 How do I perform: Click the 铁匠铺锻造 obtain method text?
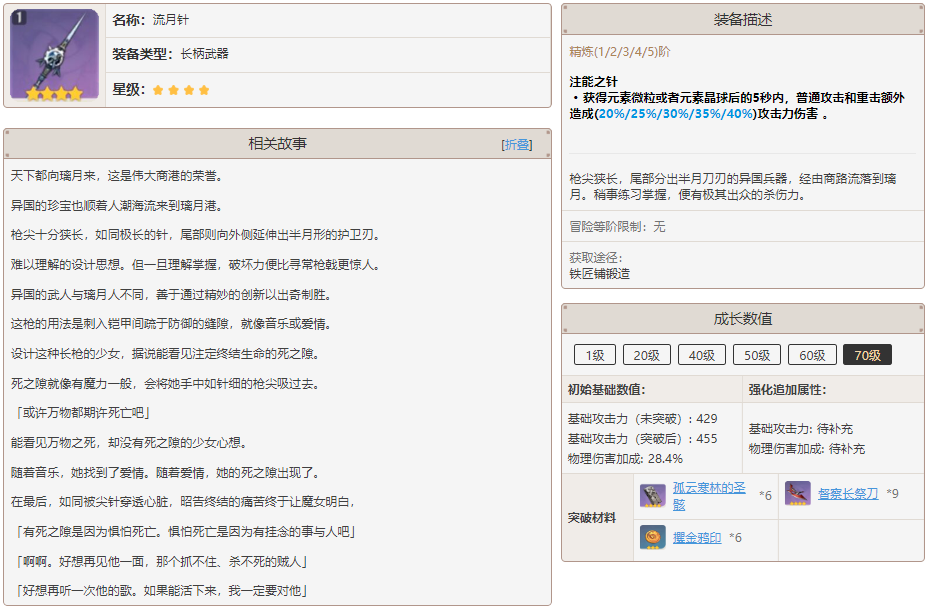click(x=599, y=274)
